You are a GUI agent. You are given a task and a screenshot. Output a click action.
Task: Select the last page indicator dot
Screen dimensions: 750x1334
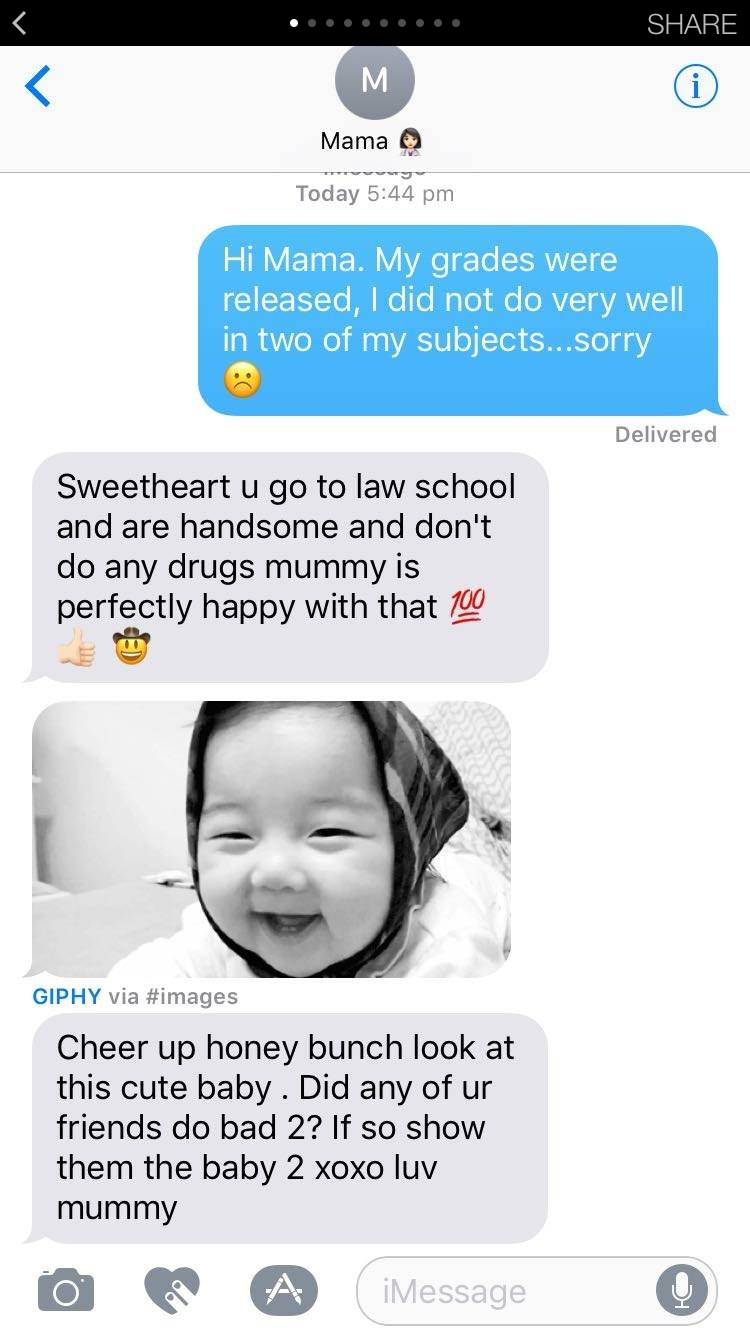tap(456, 23)
